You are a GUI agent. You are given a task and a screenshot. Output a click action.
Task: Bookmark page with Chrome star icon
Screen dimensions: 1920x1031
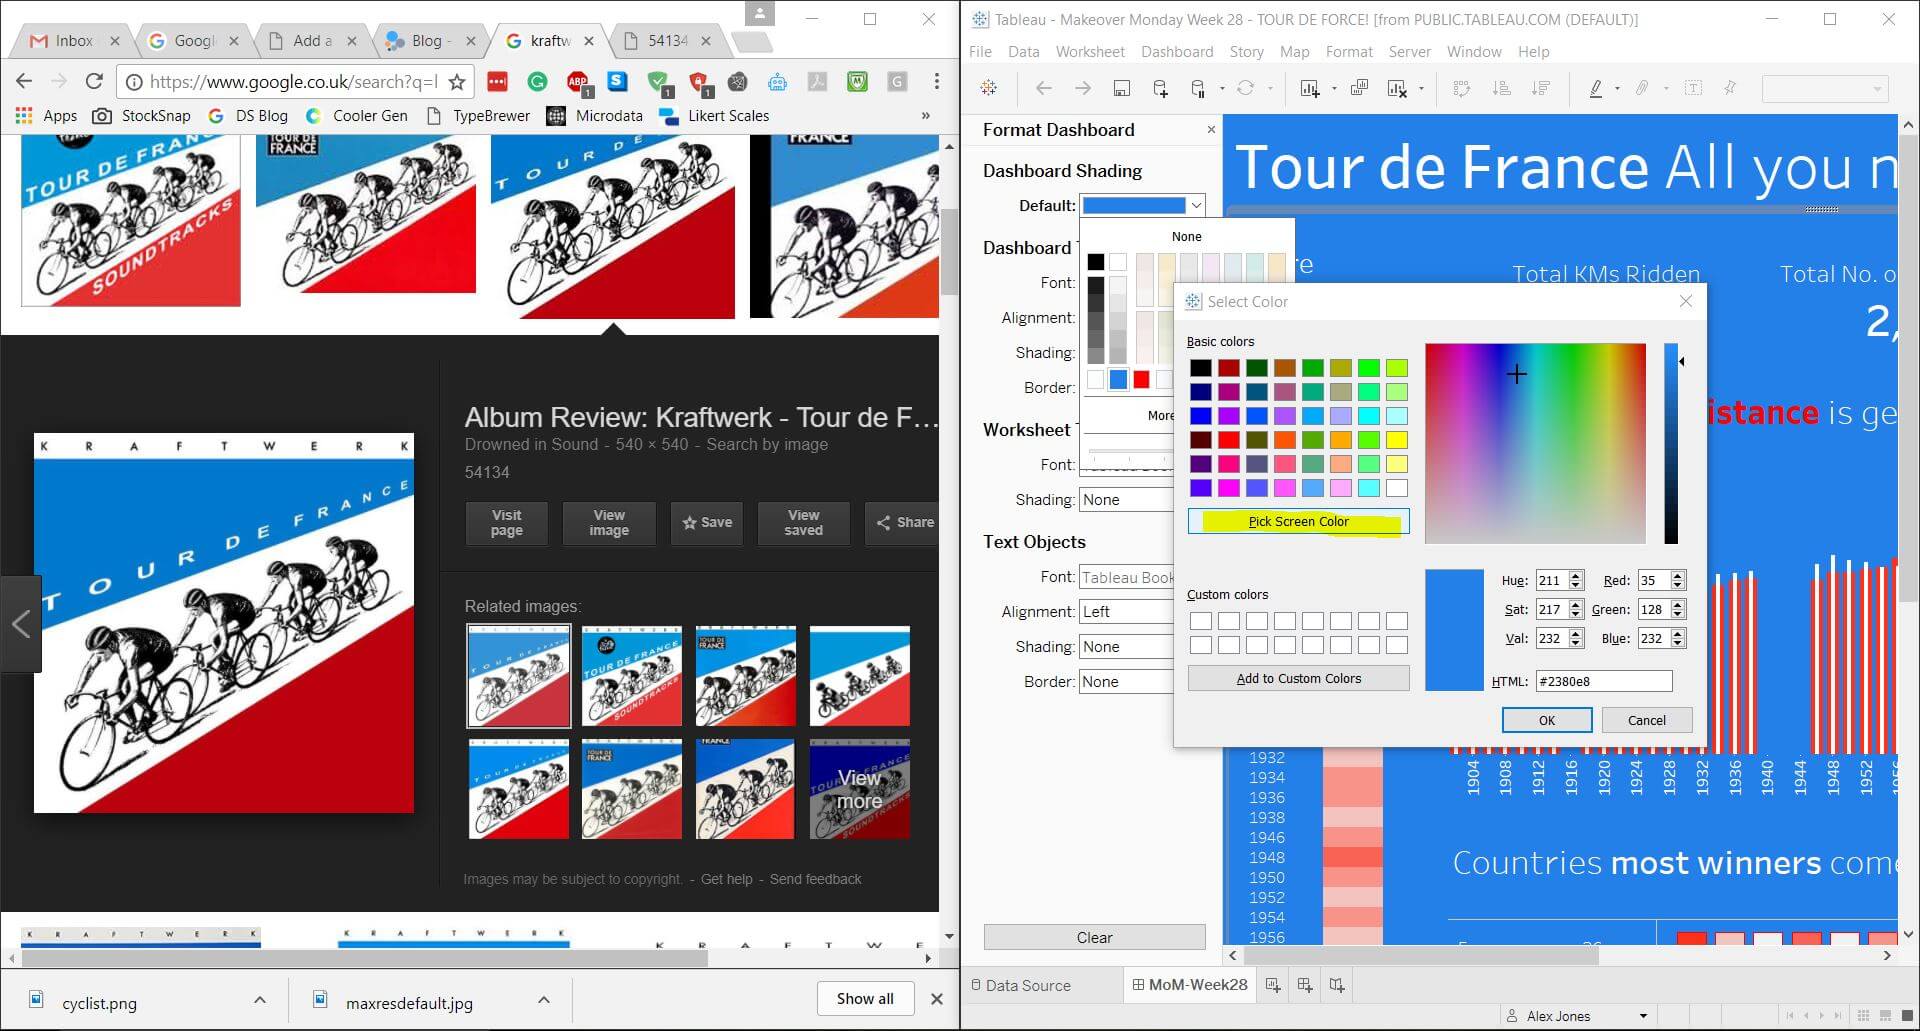[457, 82]
